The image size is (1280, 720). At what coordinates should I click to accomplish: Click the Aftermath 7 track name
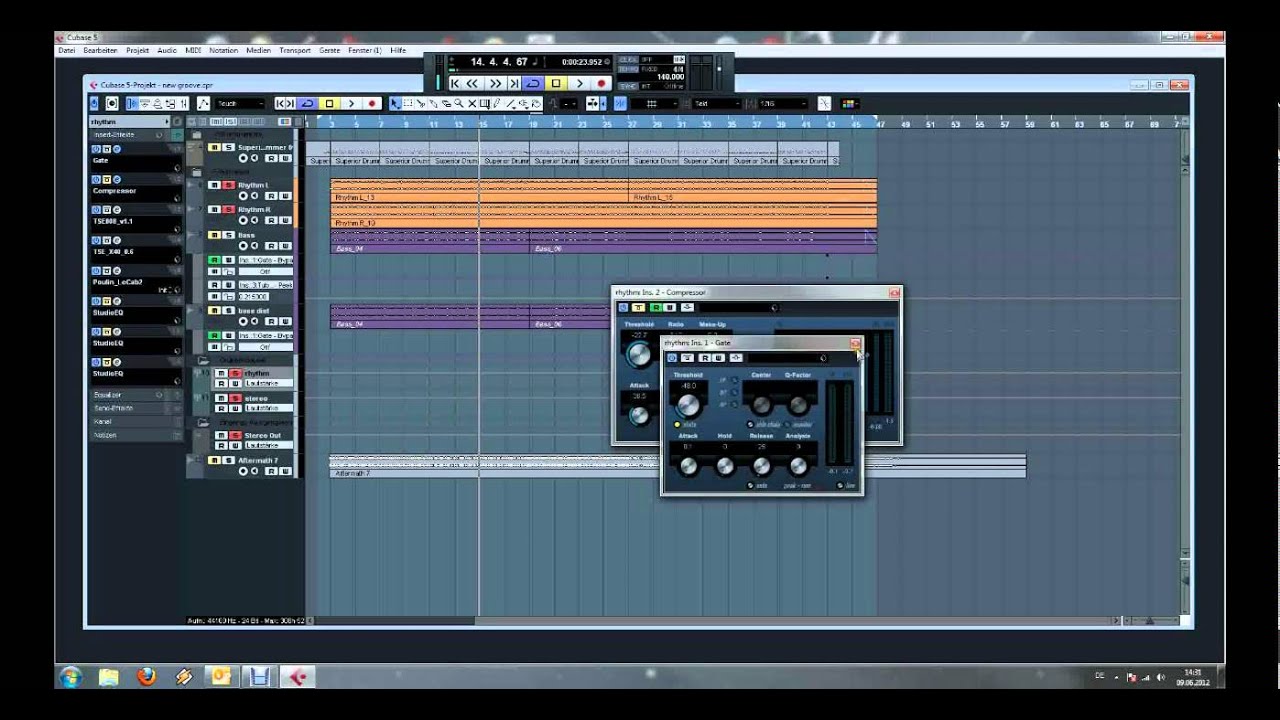pos(258,460)
